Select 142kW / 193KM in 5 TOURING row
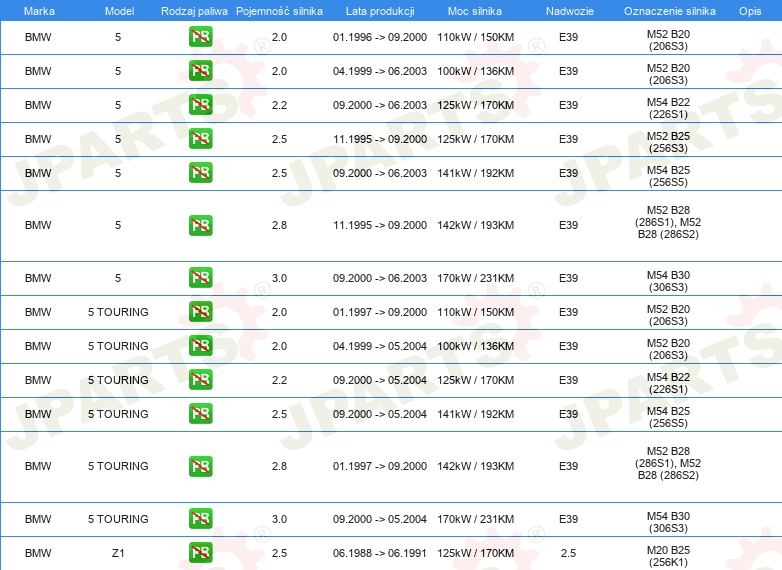The image size is (782, 570). (475, 466)
